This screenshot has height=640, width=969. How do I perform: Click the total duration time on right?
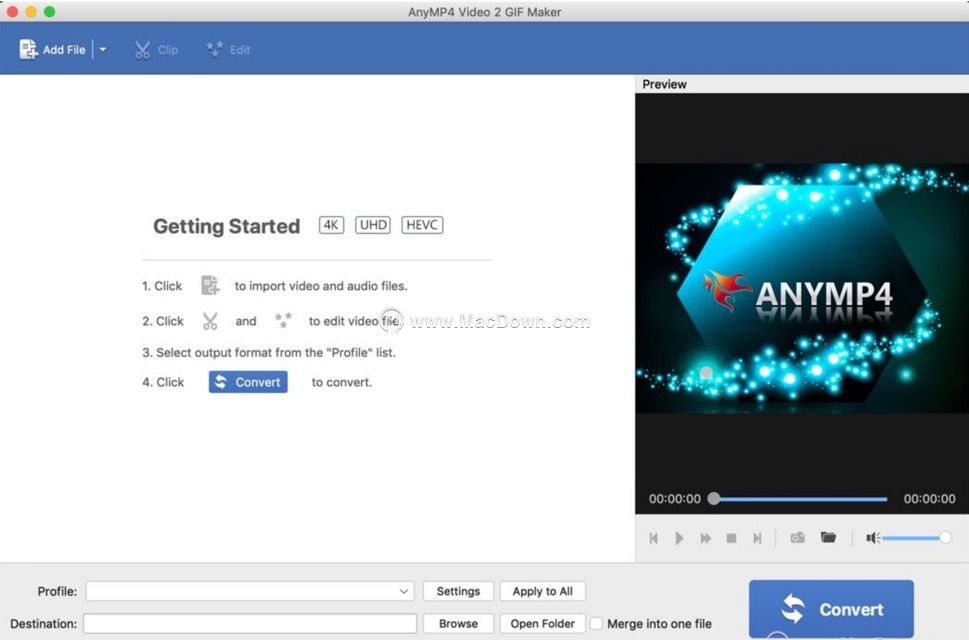929,499
